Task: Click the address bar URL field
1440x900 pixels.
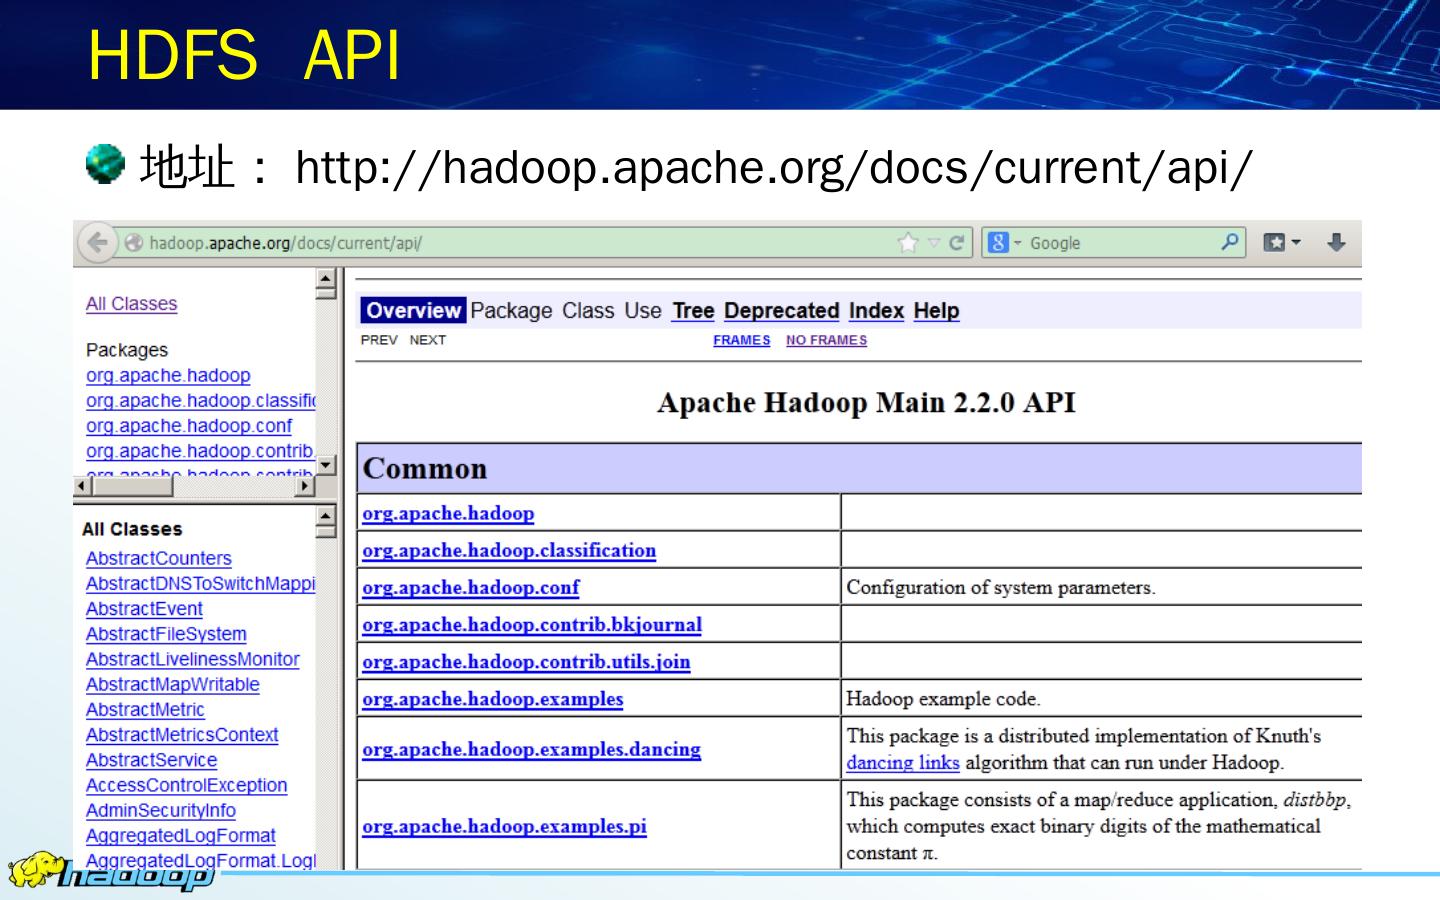Action: 500,243
